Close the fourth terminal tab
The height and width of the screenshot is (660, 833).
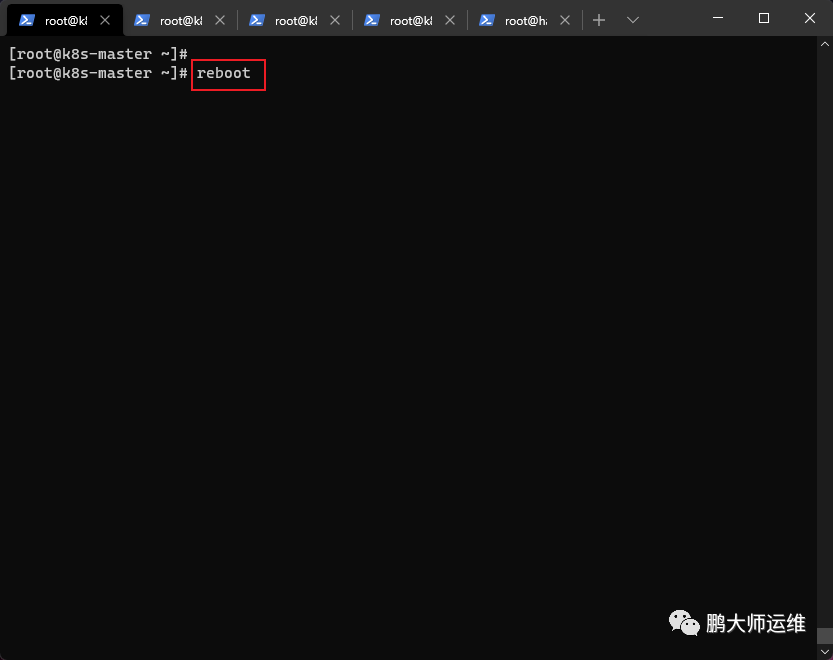click(x=450, y=20)
